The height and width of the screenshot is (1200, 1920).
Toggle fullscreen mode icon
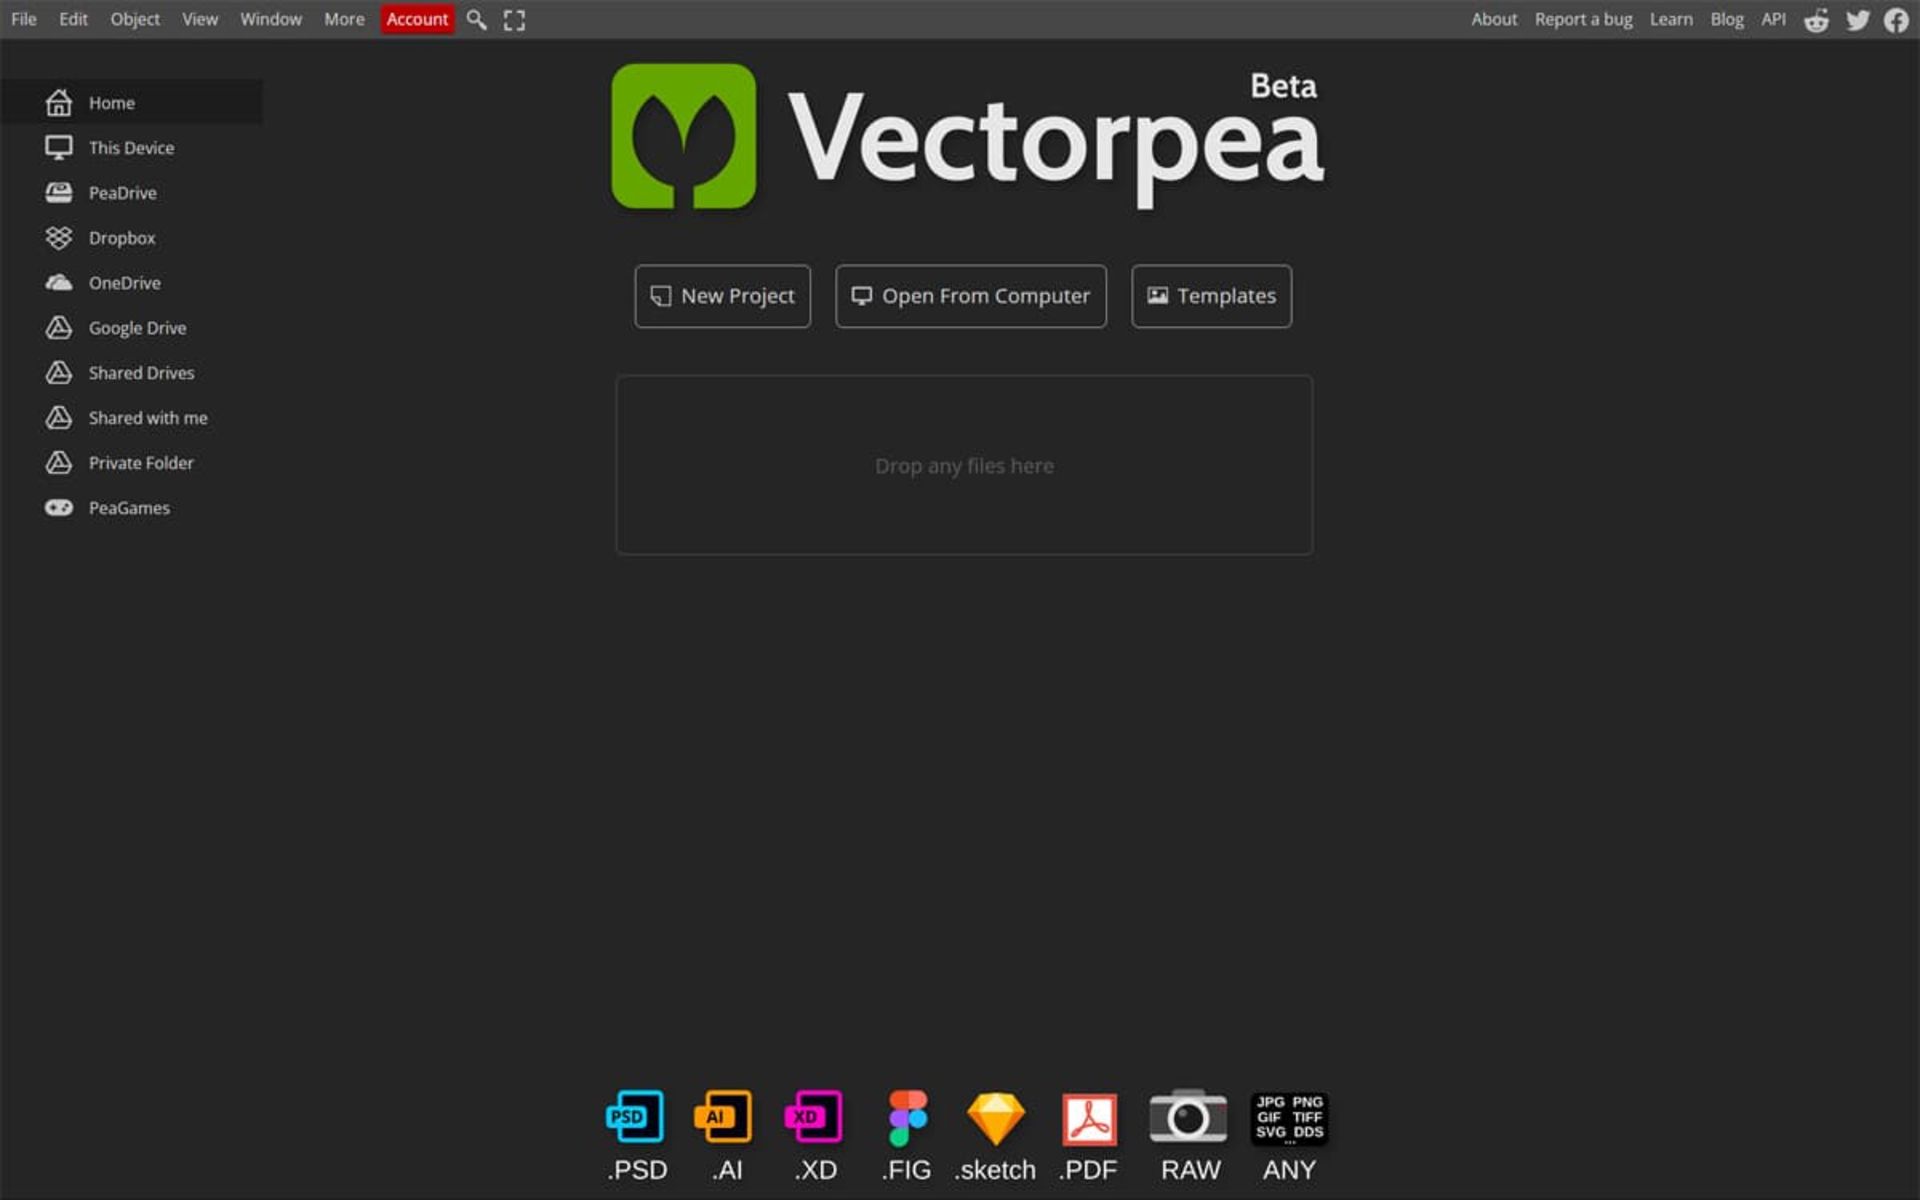pos(514,20)
